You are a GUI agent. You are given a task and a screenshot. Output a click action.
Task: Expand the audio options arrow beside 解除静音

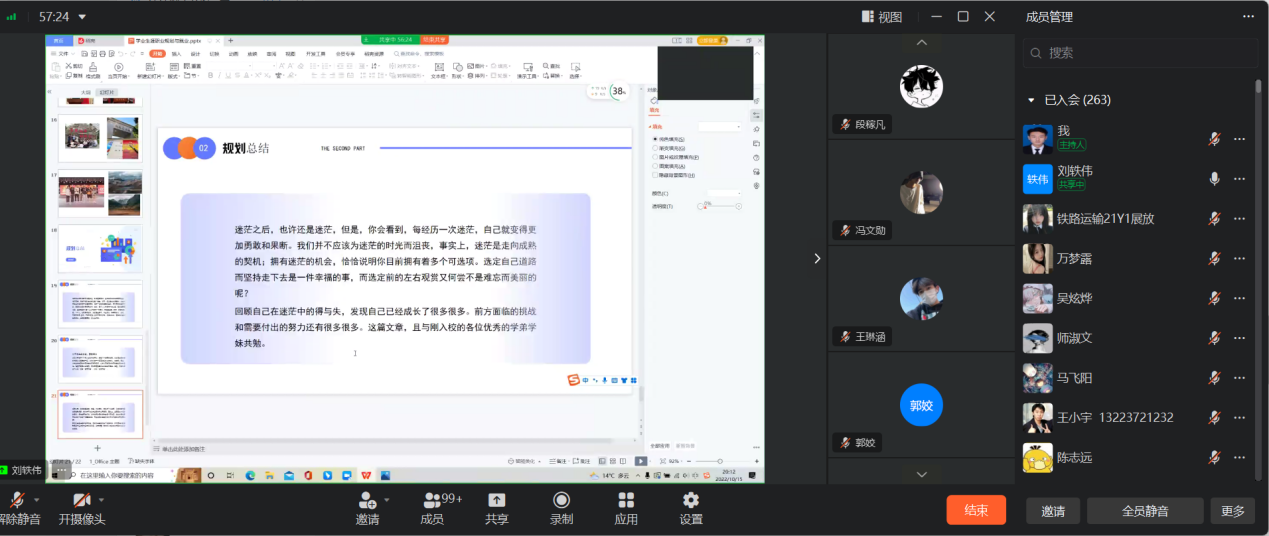pos(37,499)
